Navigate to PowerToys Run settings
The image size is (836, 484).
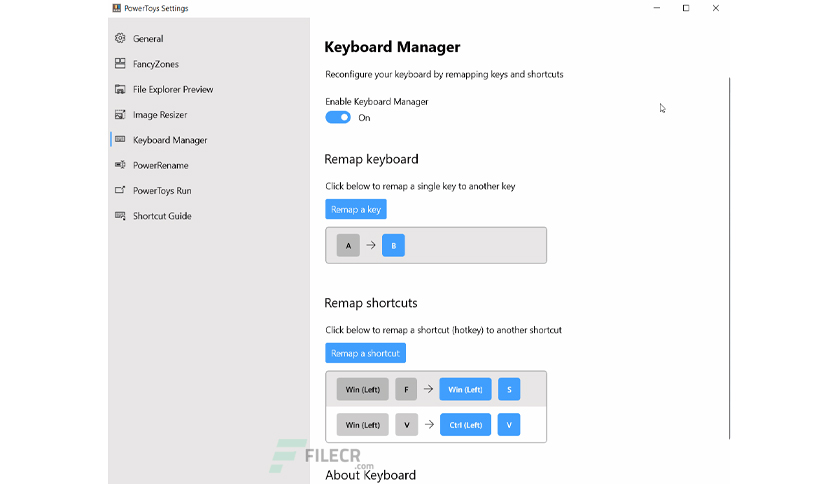209,190
